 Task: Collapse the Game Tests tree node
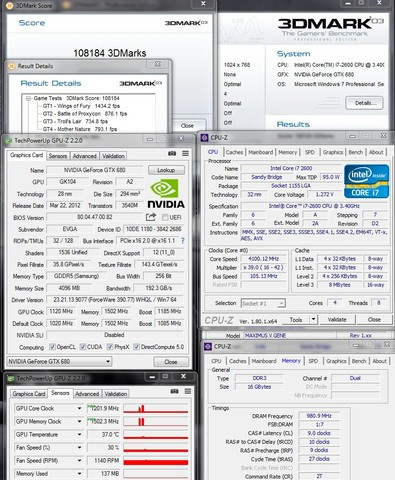29,98
